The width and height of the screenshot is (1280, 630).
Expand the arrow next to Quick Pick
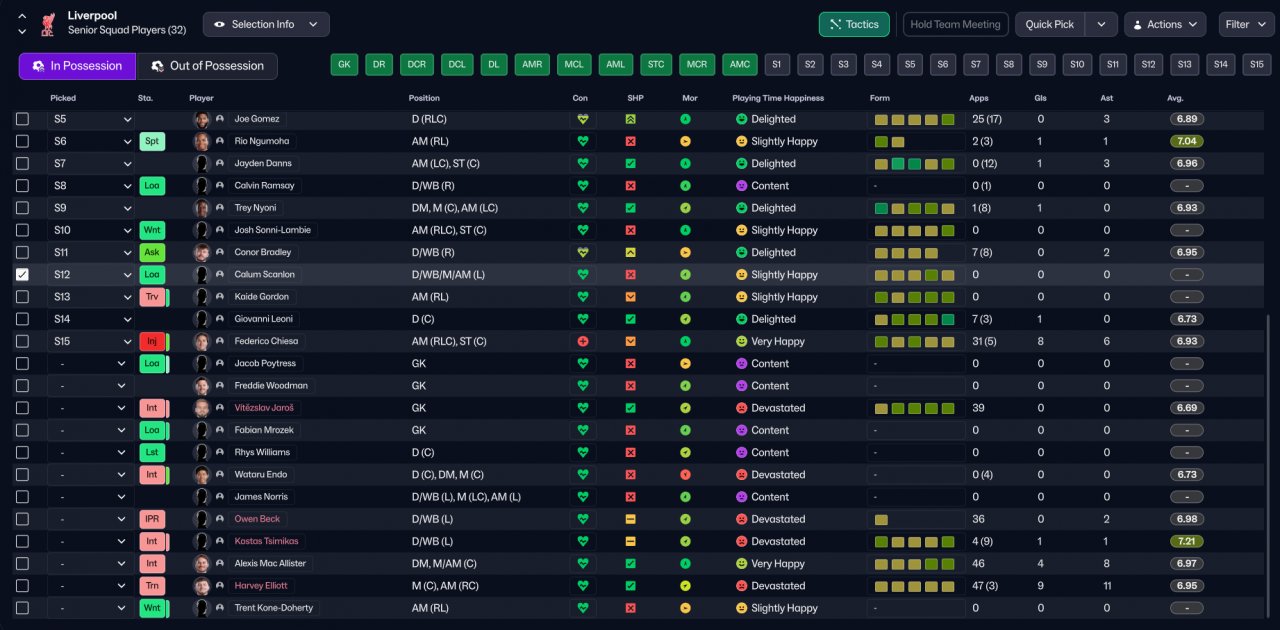tap(1101, 24)
